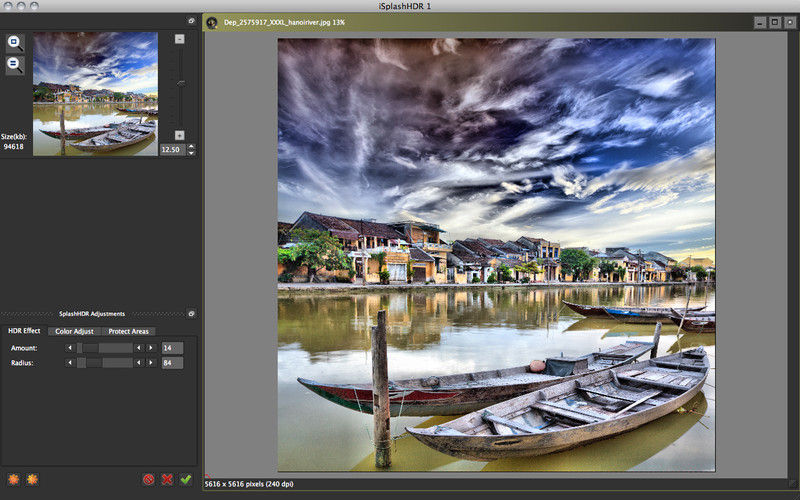Click the zoom-to-fit magnifier icon
Viewport: 800px width, 500px height.
(x=15, y=42)
